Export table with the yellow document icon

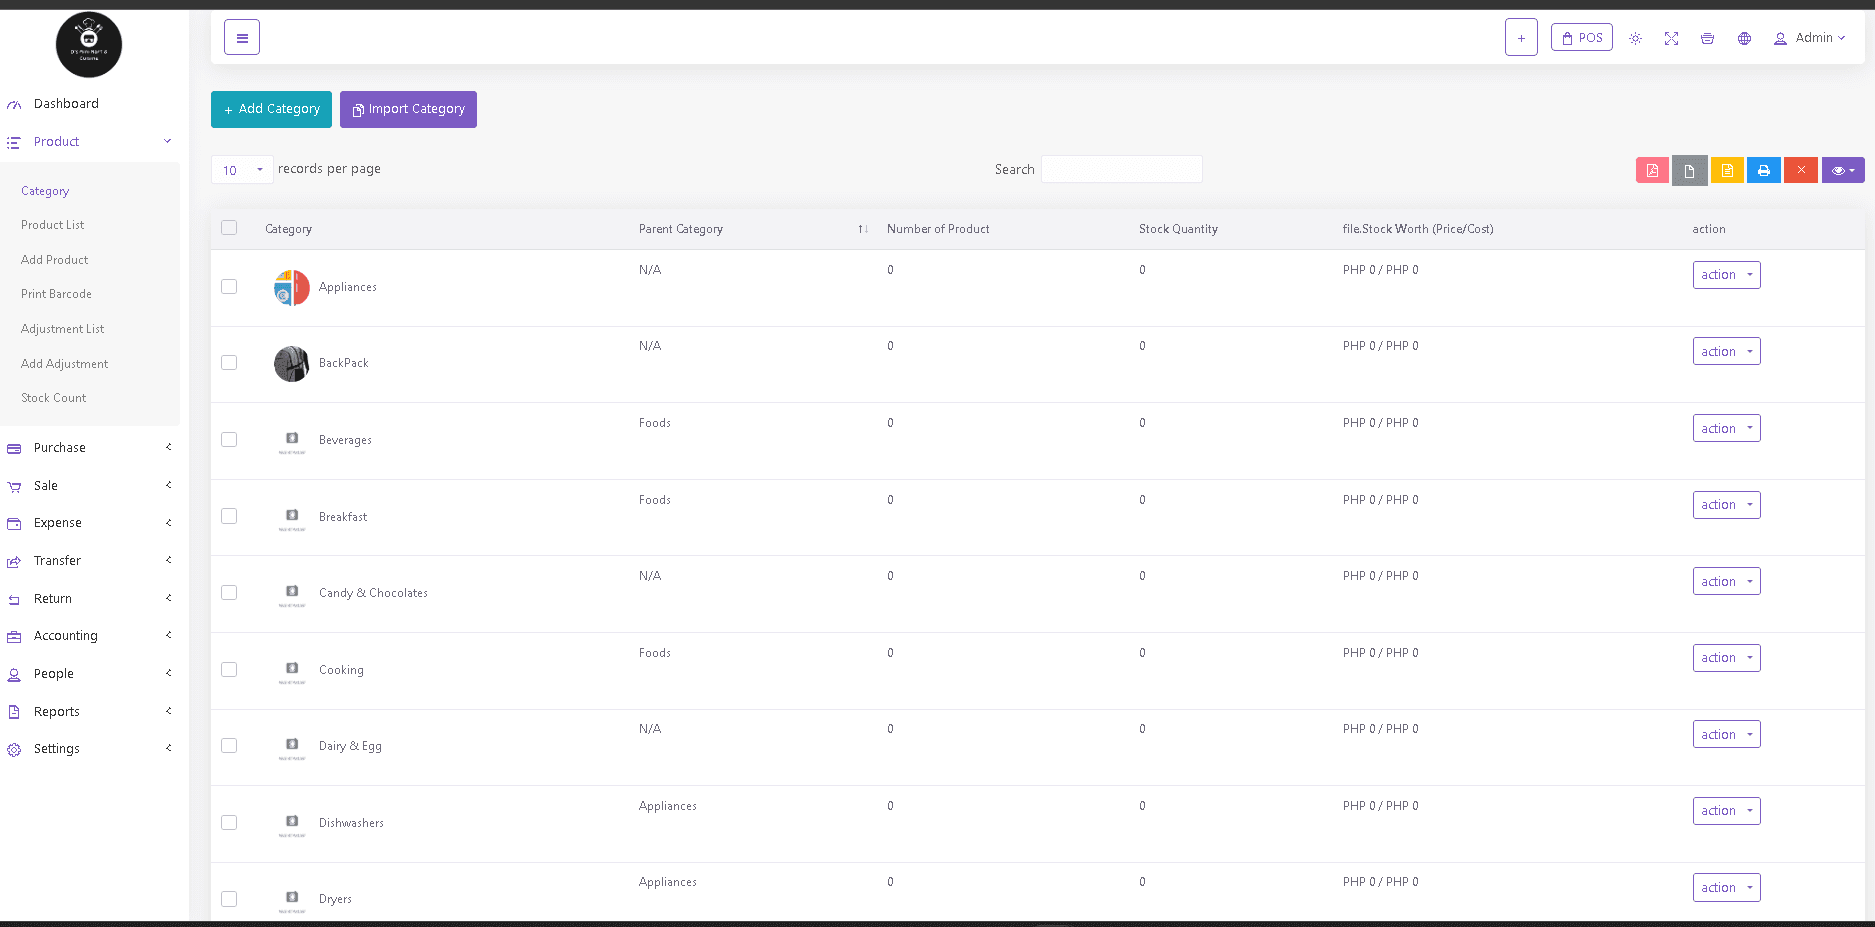(1727, 170)
